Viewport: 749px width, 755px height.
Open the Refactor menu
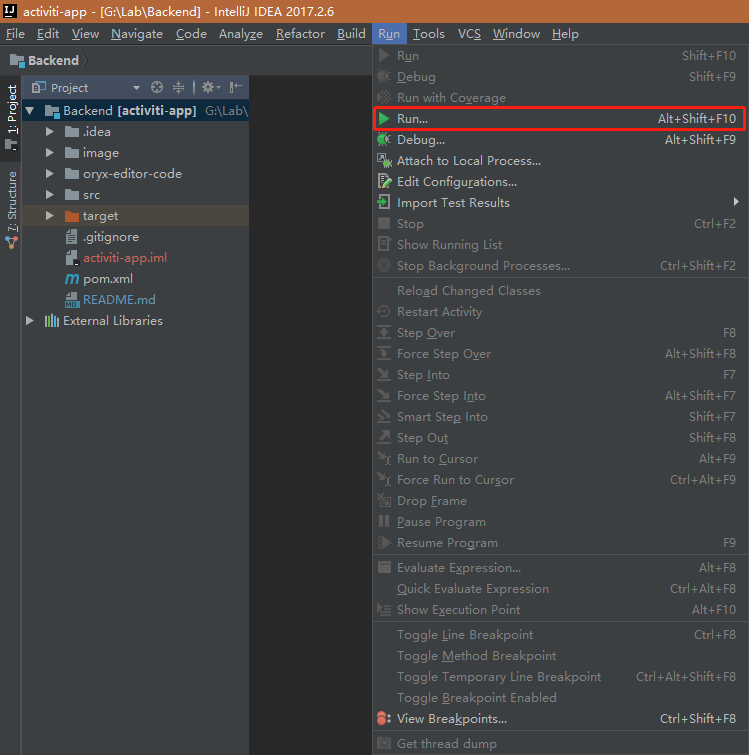click(x=300, y=34)
